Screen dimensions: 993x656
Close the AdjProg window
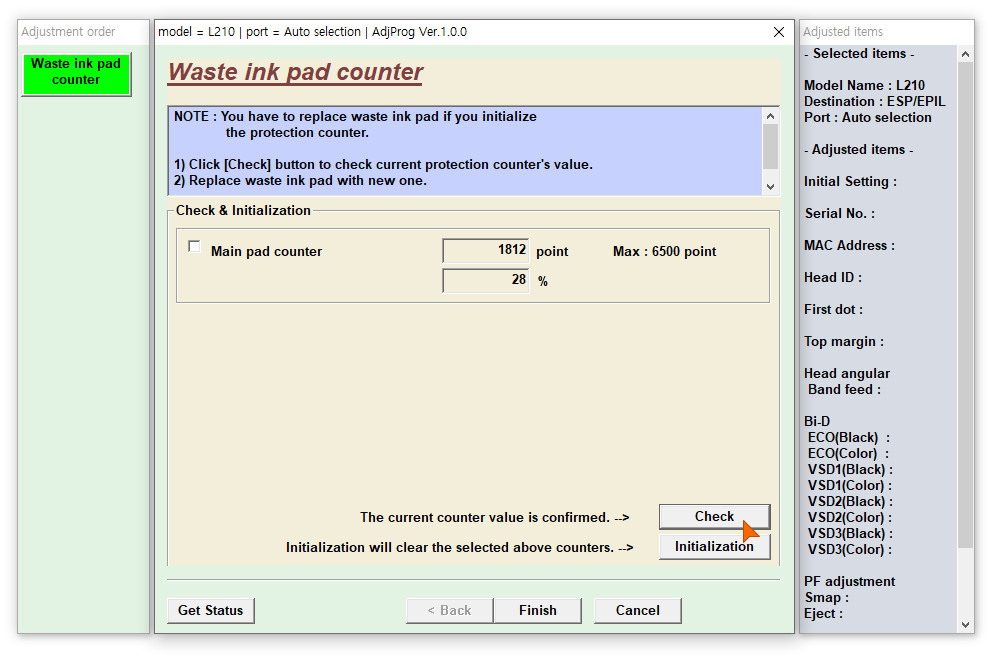click(779, 32)
